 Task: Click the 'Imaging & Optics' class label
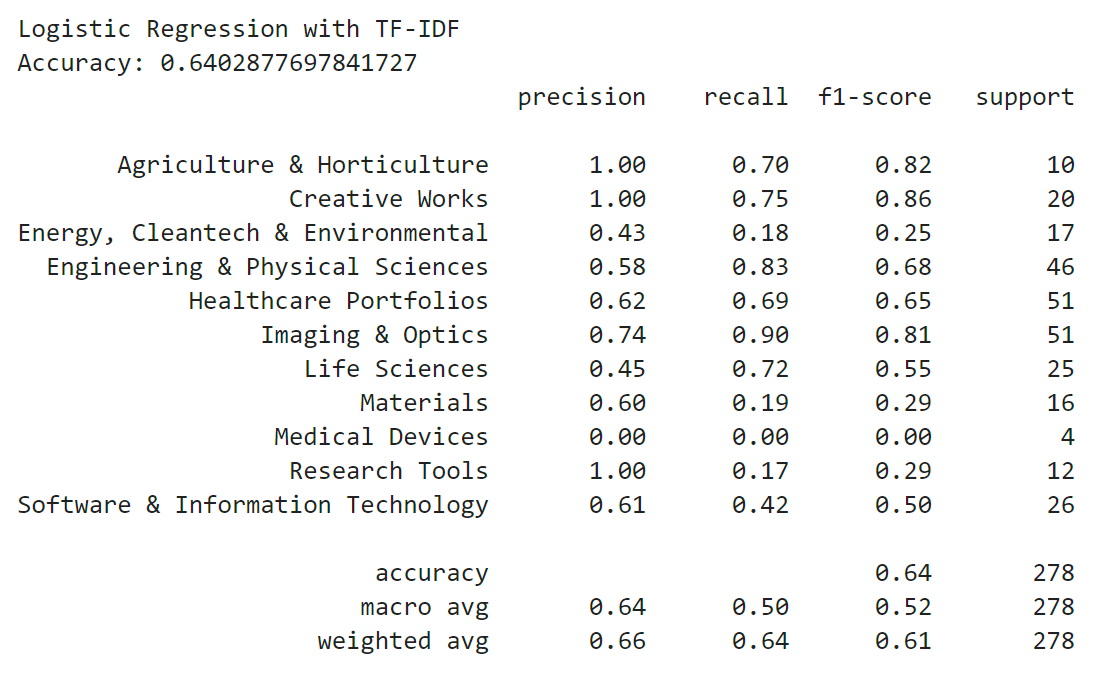tap(374, 335)
